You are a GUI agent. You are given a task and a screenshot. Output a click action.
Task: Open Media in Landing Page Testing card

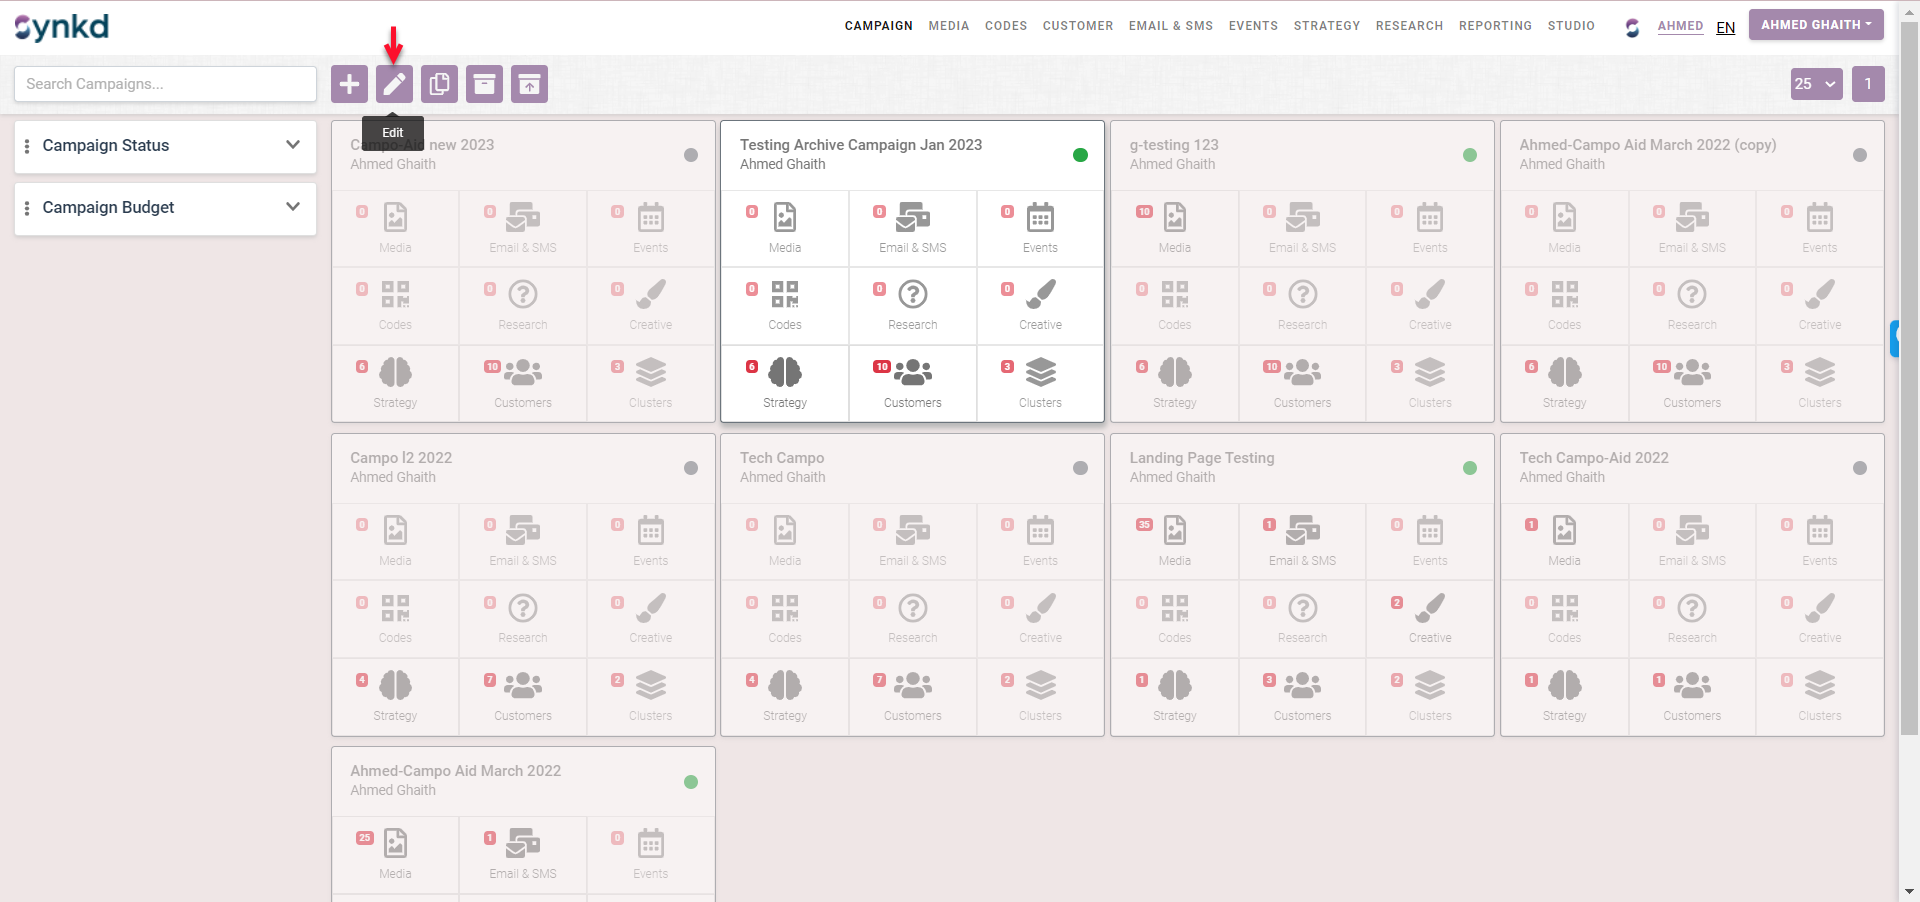1174,540
